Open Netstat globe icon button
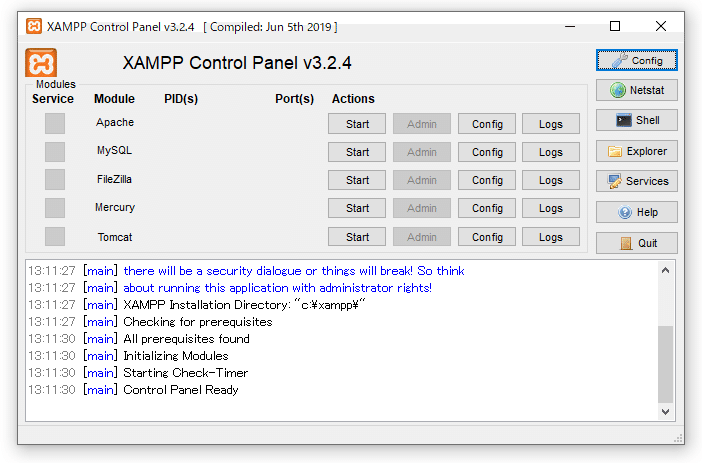The height and width of the screenshot is (463, 702). 637,90
